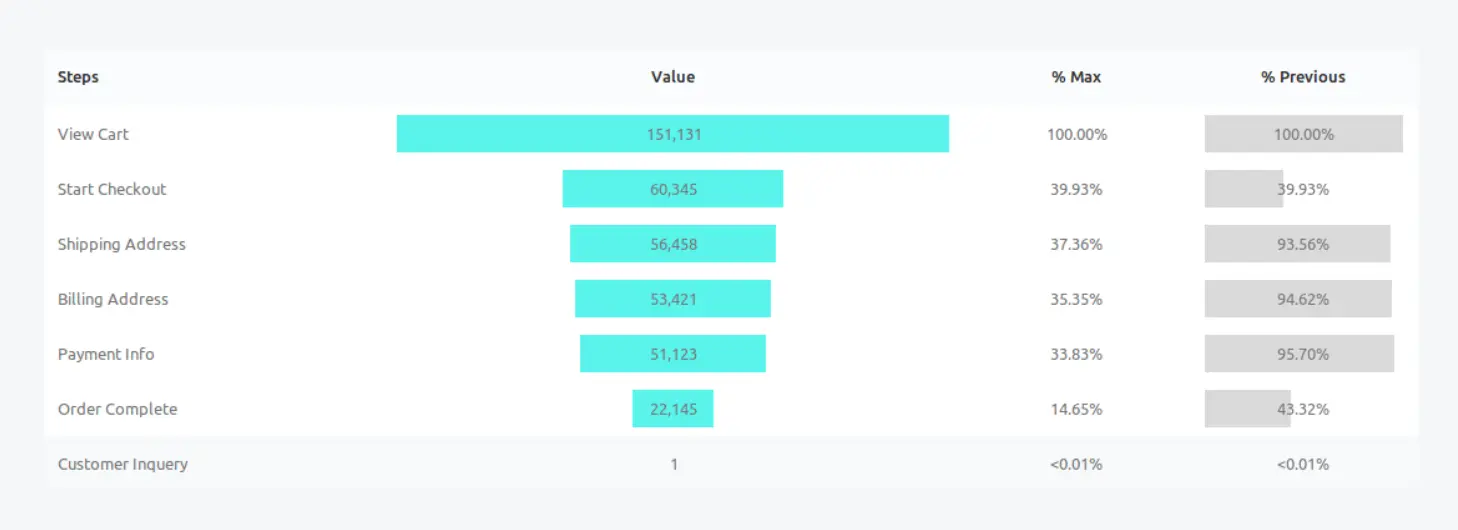
Task: Click the 94.62% previous bar
Action: coord(1298,299)
